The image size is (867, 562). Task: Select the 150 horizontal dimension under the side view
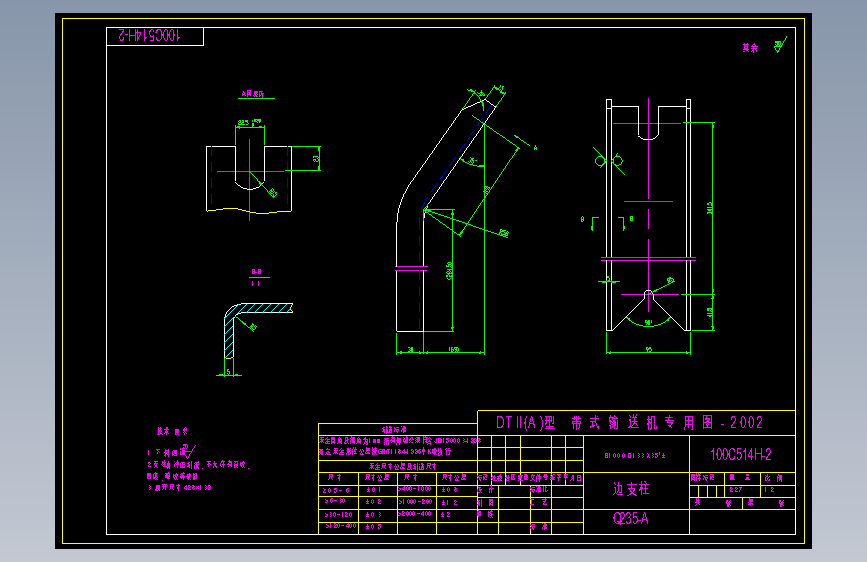coord(453,349)
